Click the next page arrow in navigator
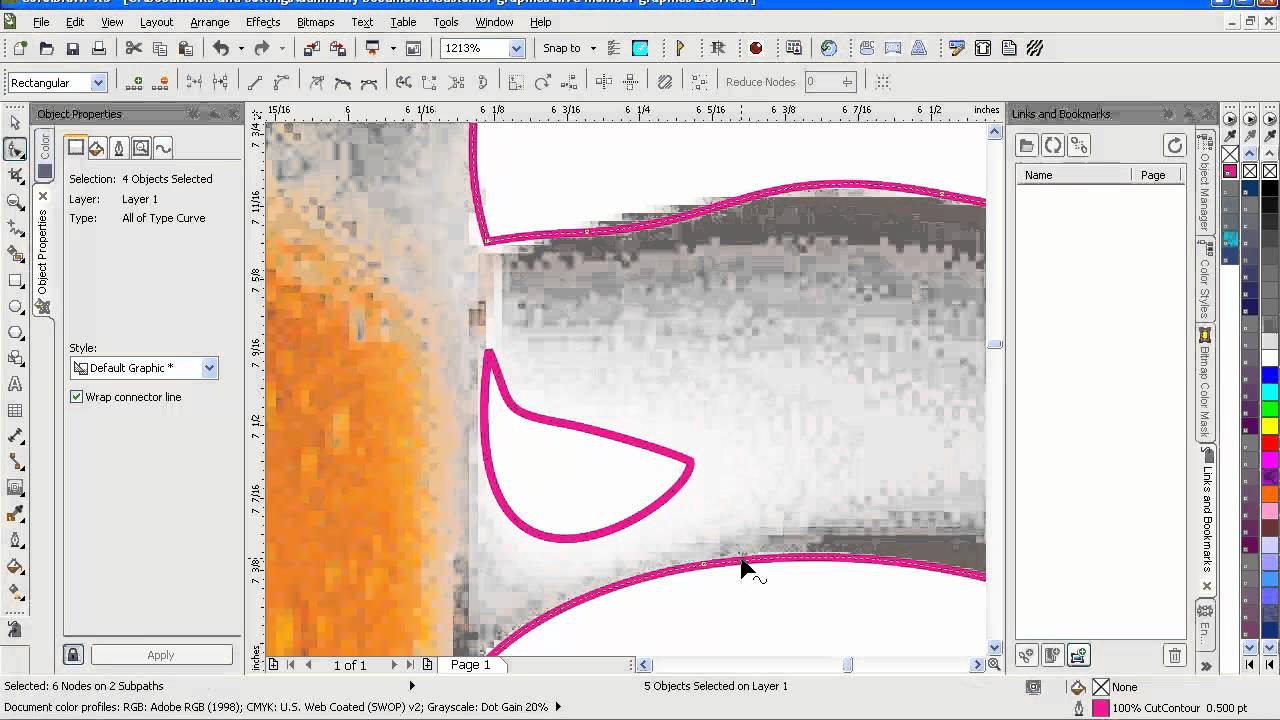This screenshot has height=720, width=1280. (x=394, y=665)
